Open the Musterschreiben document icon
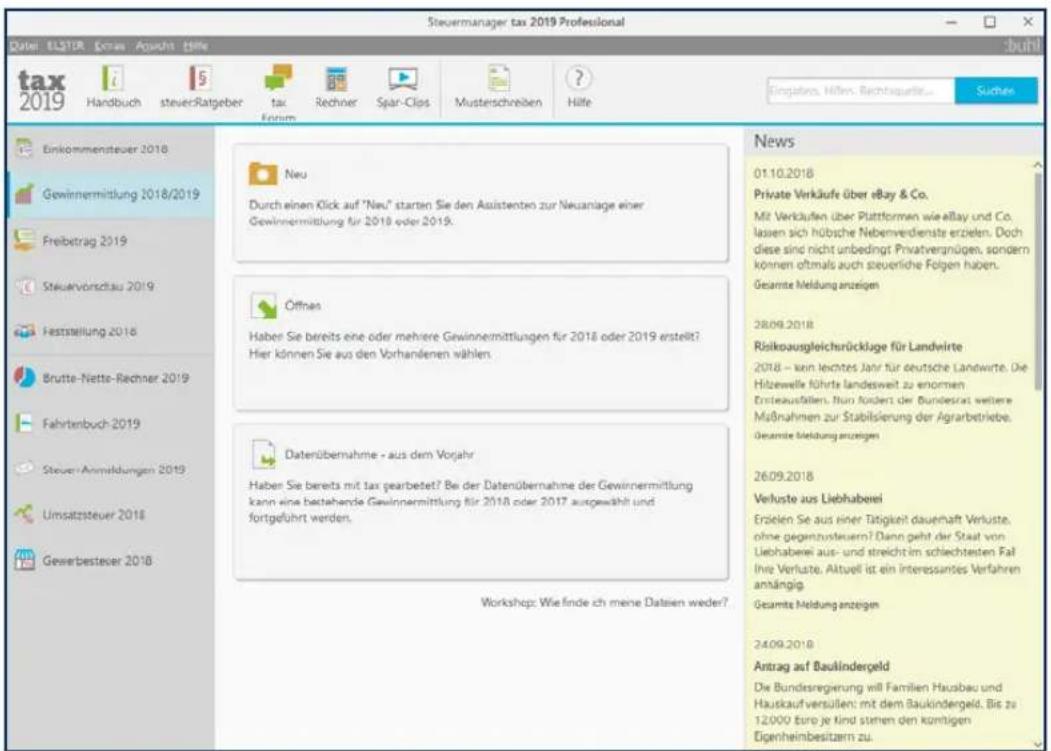This screenshot has height=751, width=1051. [498, 78]
